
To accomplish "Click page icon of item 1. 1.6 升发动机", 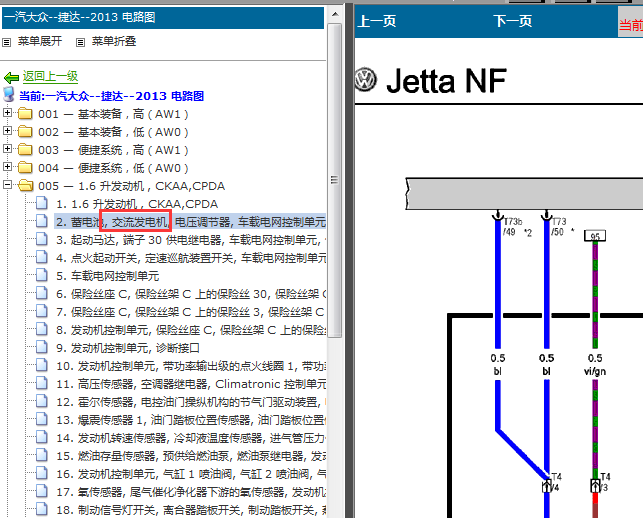I will [x=41, y=203].
